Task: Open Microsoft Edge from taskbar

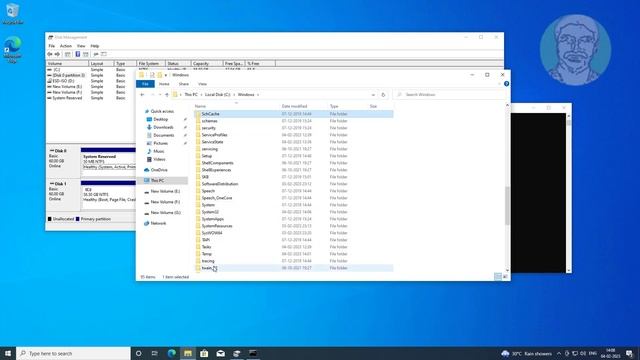Action: 171,353
